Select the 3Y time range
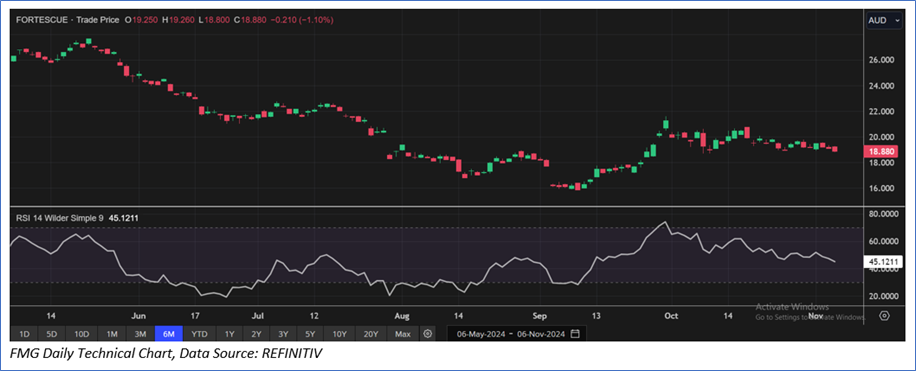Viewport: 916px width, 371px height. 283,334
